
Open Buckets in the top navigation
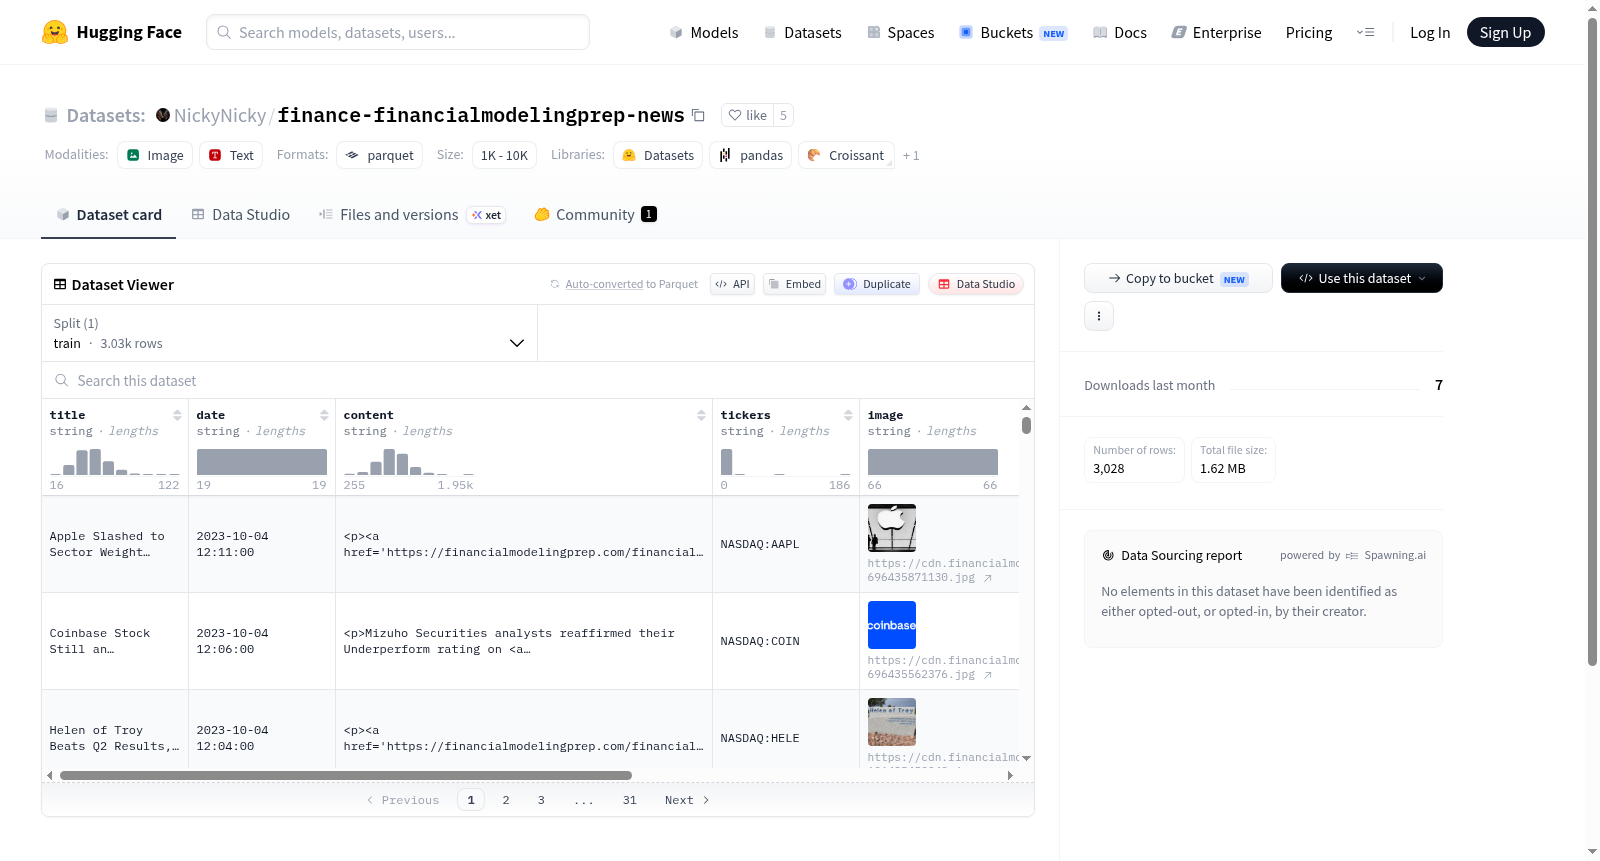(1013, 32)
